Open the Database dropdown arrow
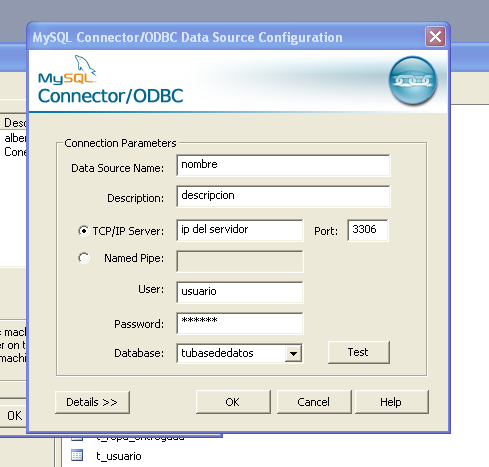Screen dimensions: 489x467 coord(293,353)
